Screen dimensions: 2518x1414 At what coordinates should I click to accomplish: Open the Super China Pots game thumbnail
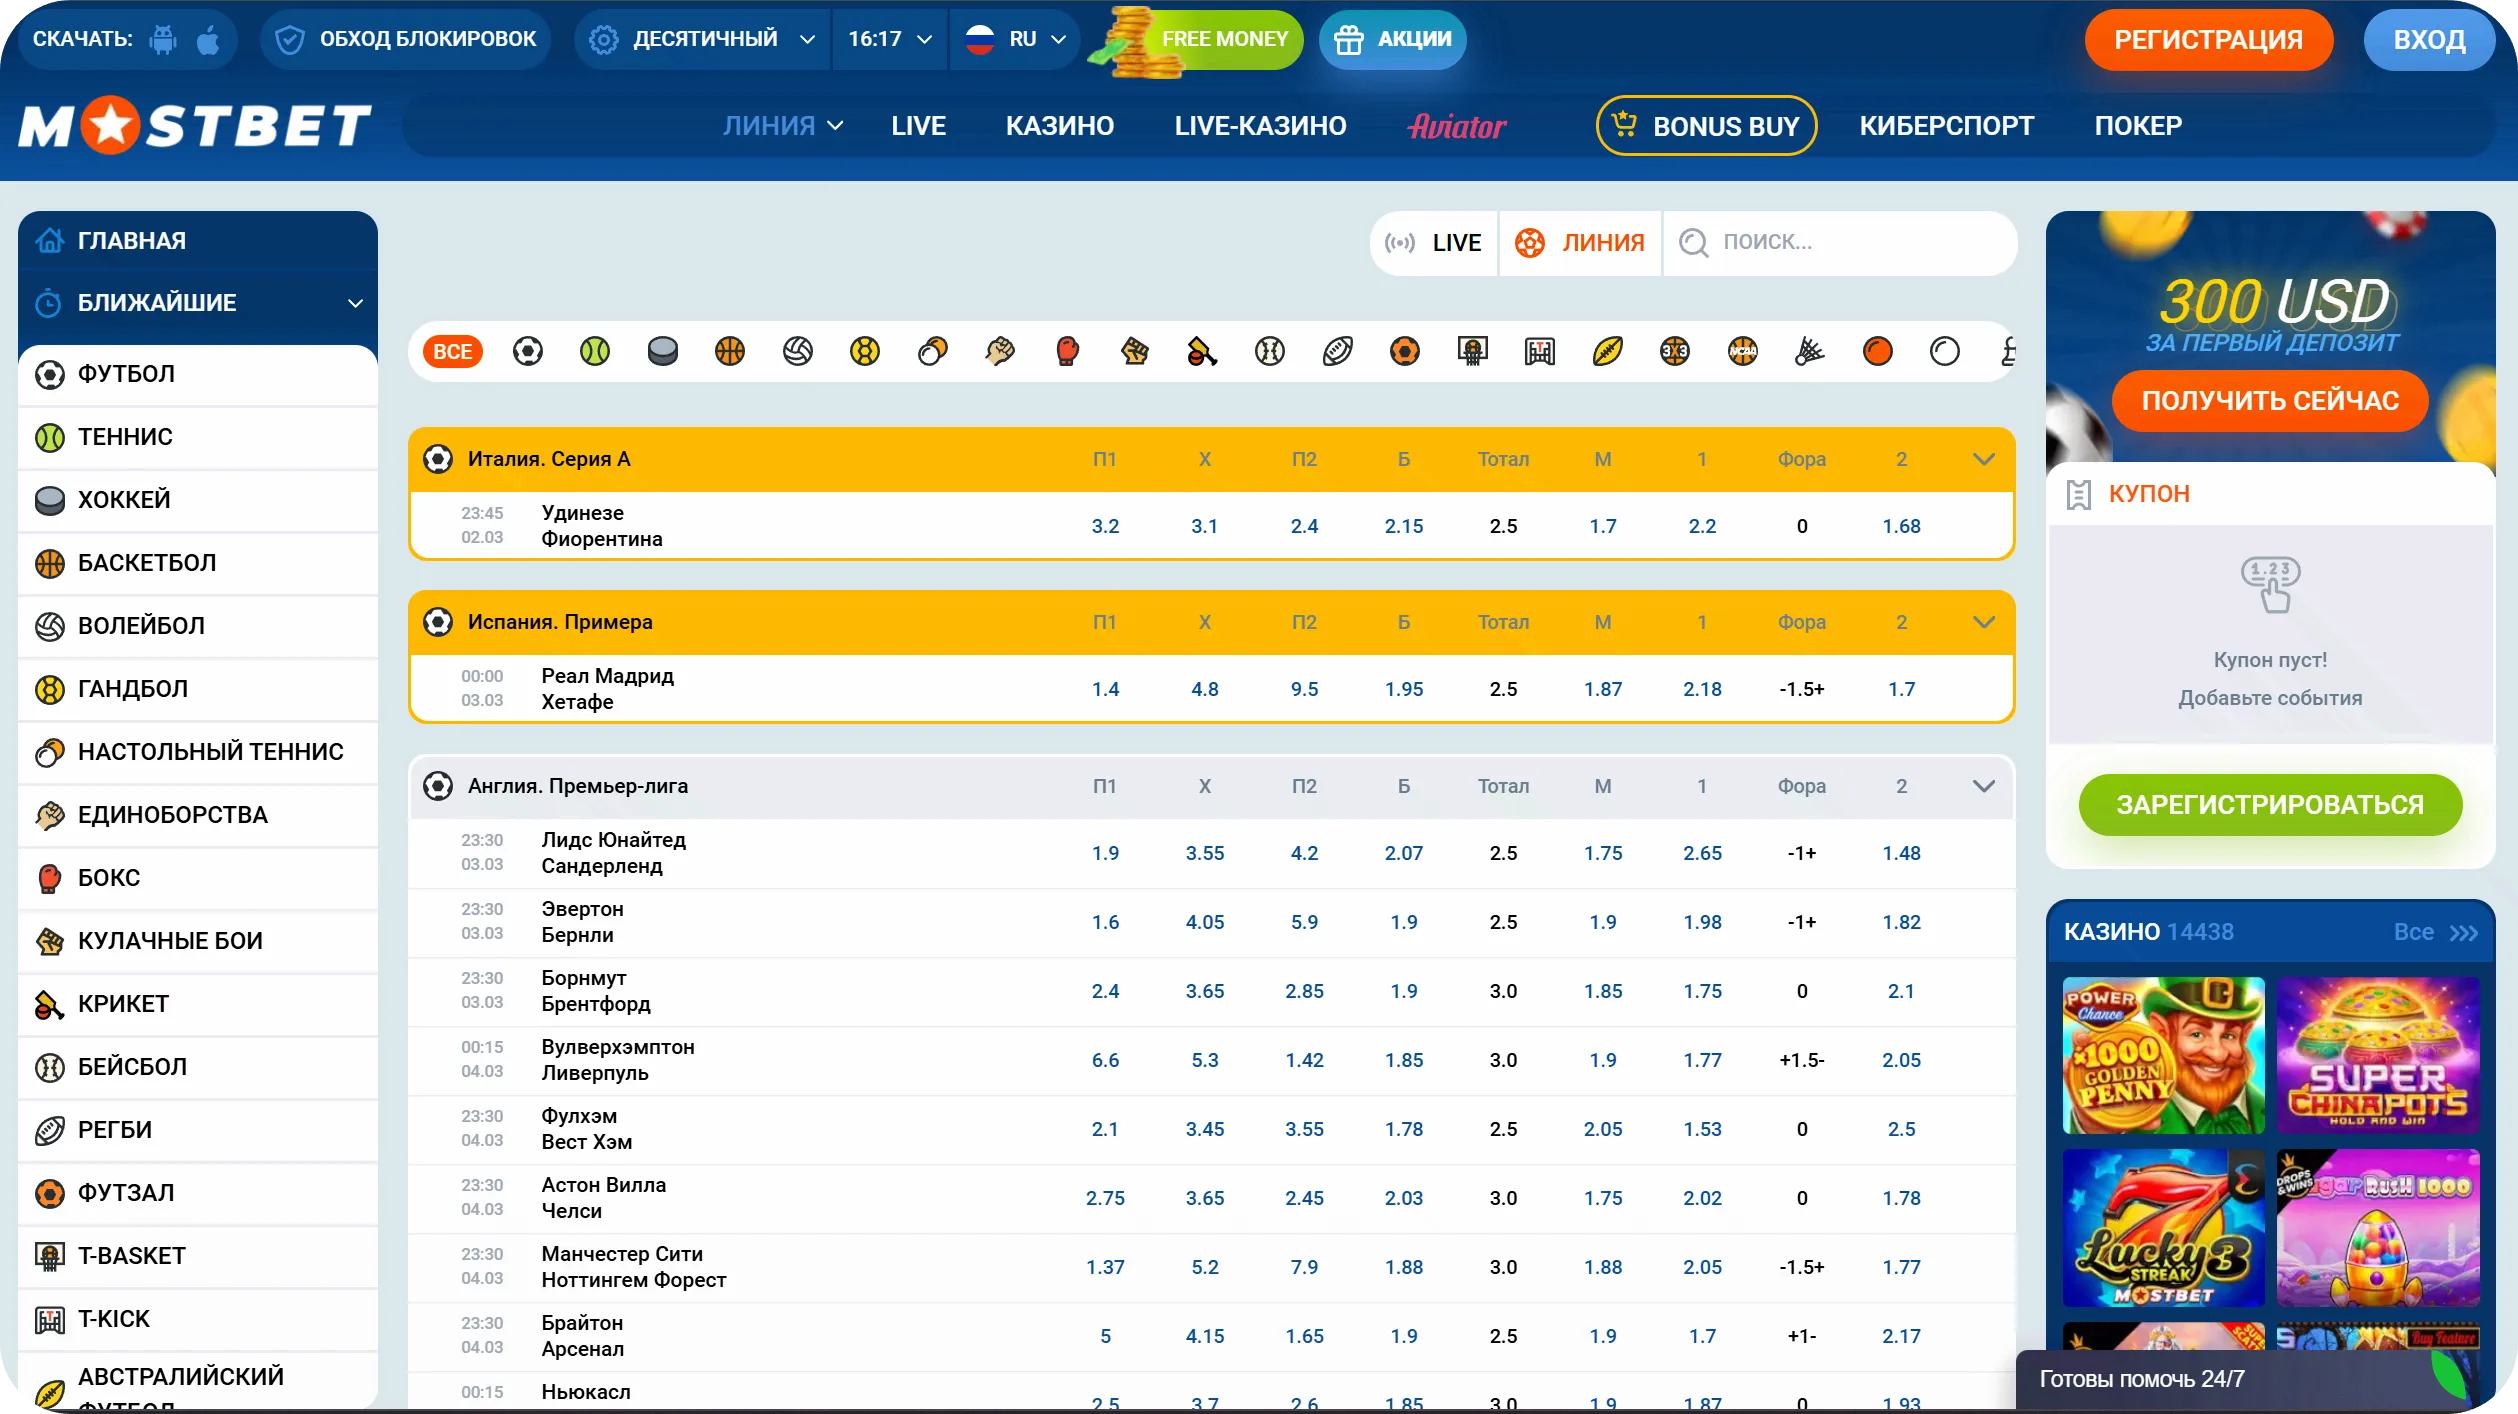pos(2377,1055)
